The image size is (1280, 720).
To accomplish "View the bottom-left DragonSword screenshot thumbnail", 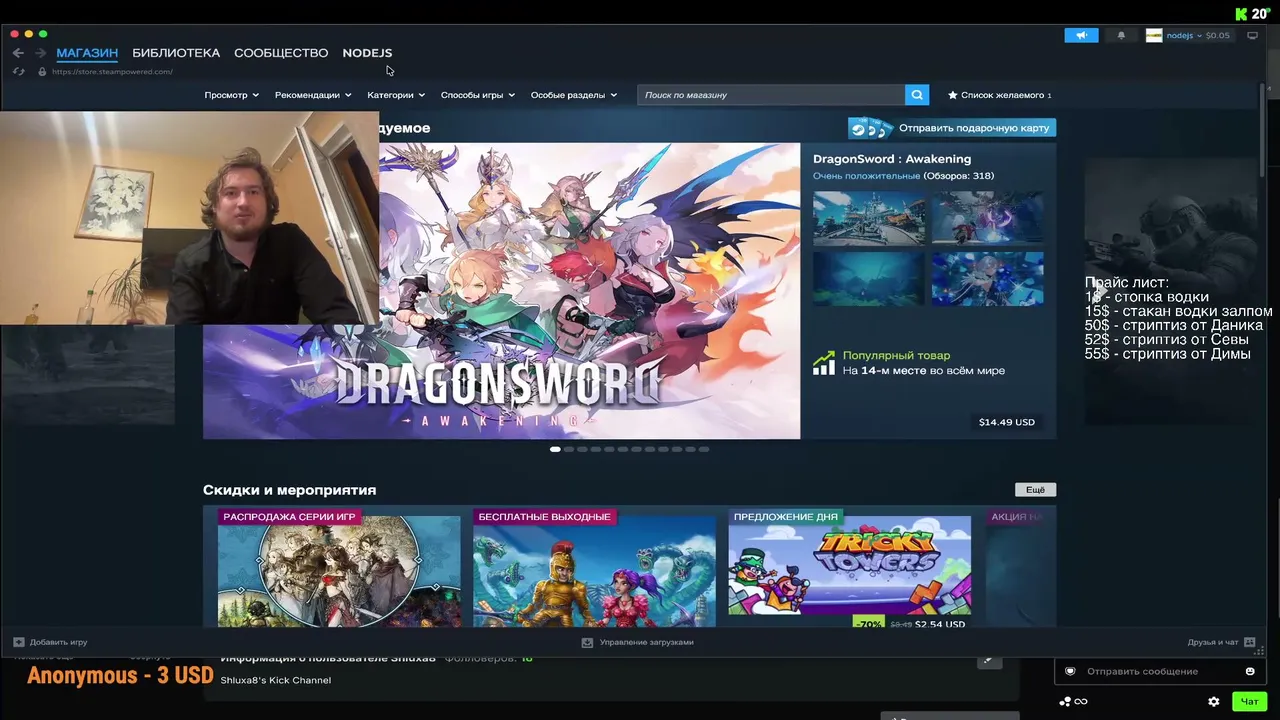I will tap(869, 278).
